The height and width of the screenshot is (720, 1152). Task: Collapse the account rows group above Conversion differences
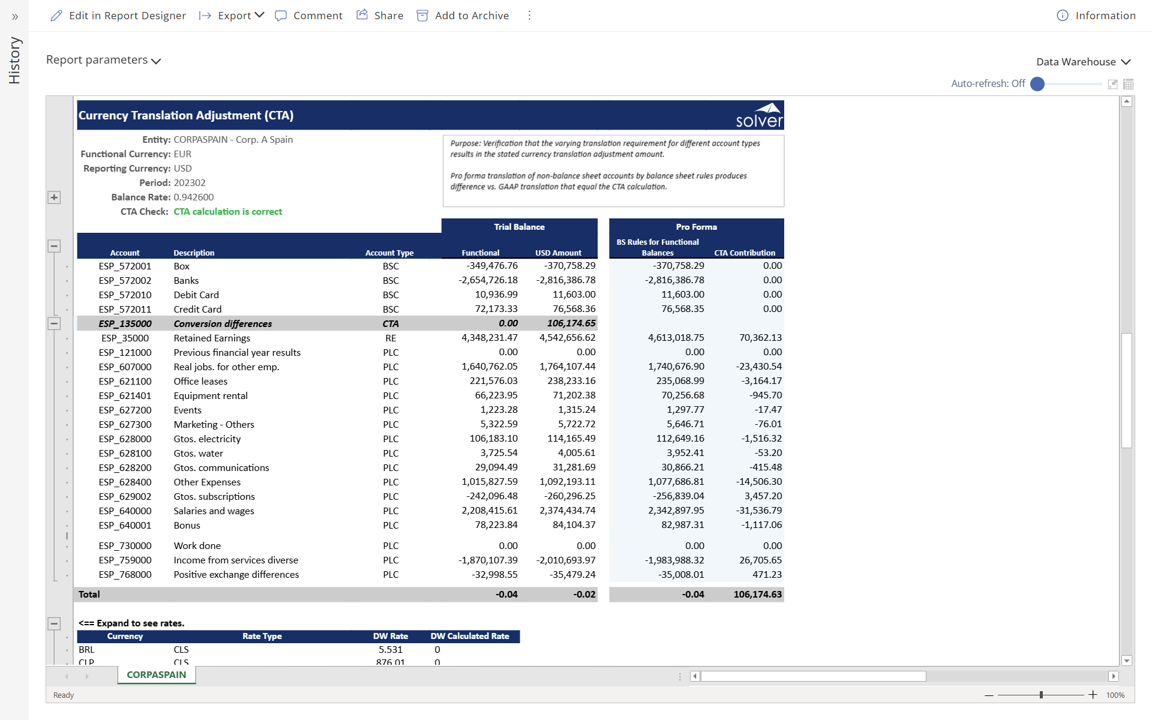pos(54,246)
